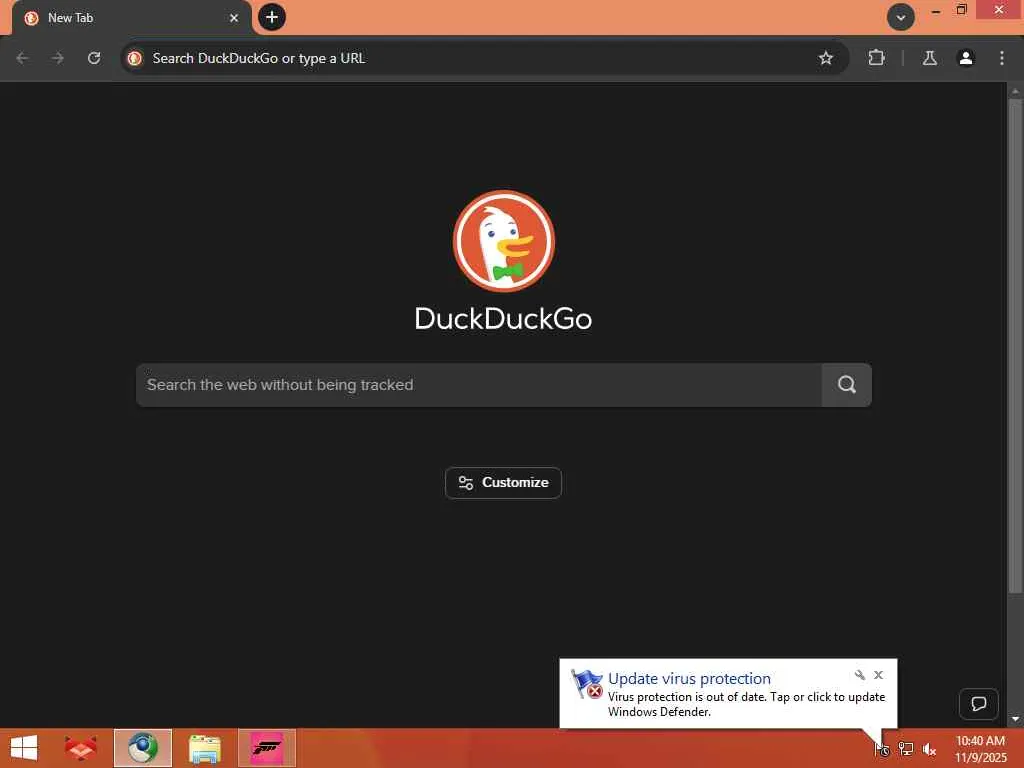Expand the tab search dropdown arrow
This screenshot has height=768, width=1024.
(901, 18)
